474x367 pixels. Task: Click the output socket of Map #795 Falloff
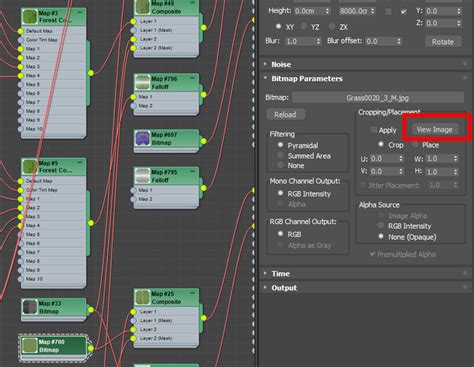203,188
